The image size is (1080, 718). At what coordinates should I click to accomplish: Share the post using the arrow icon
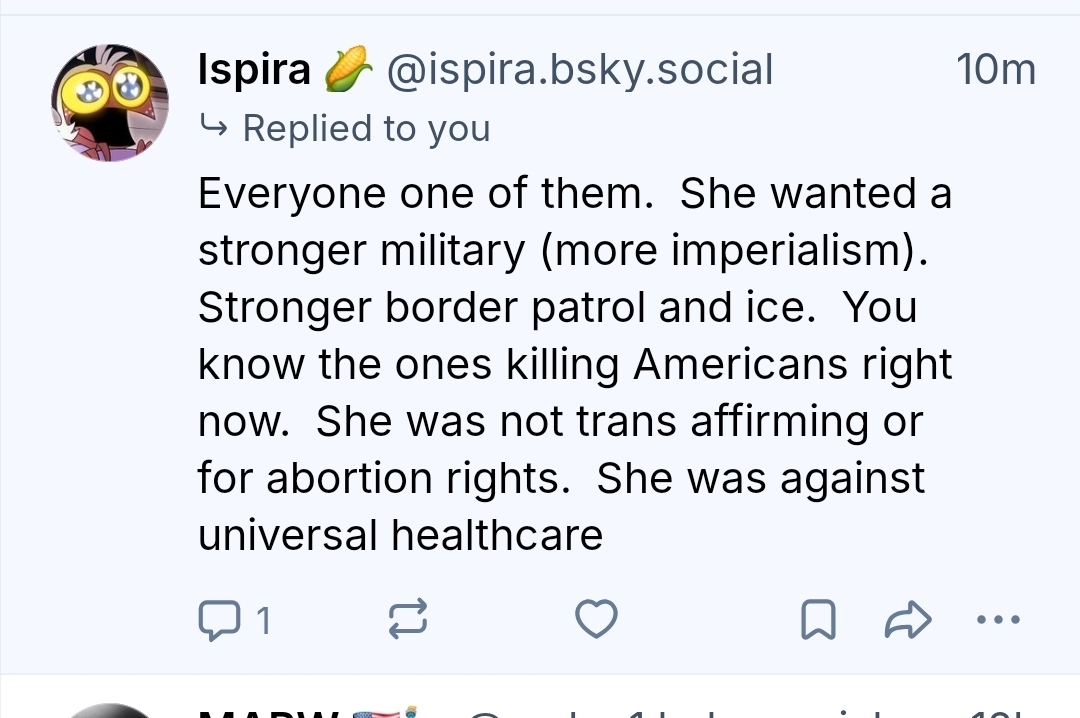coord(908,621)
